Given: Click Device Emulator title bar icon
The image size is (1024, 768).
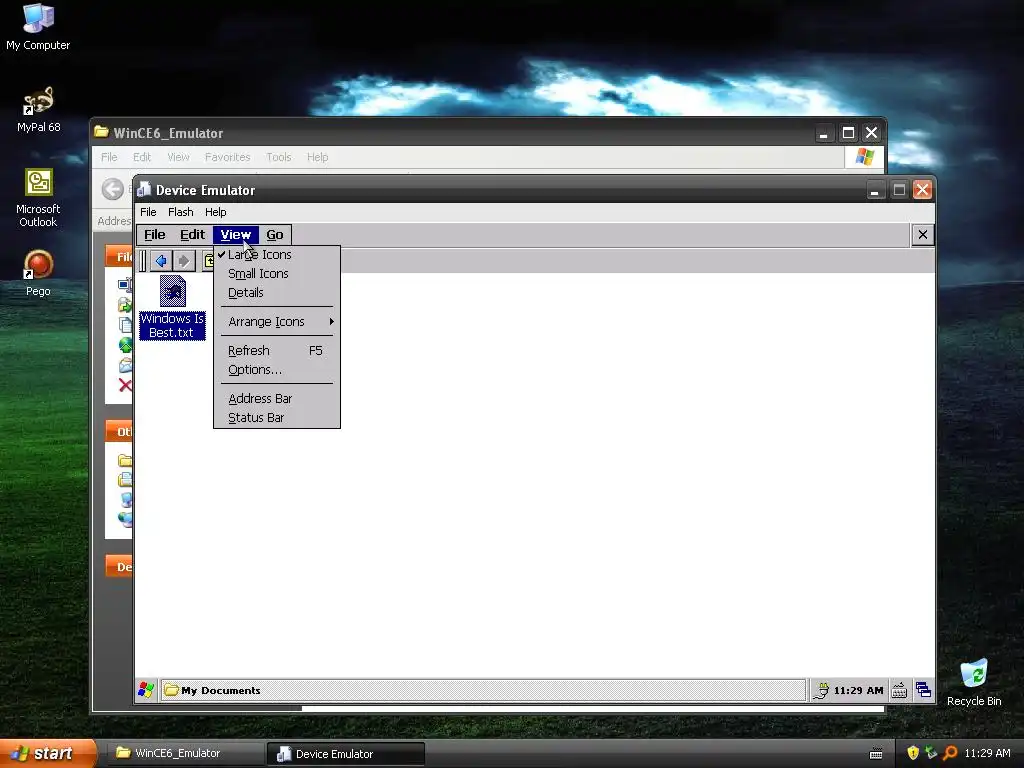Looking at the screenshot, I should tap(144, 189).
